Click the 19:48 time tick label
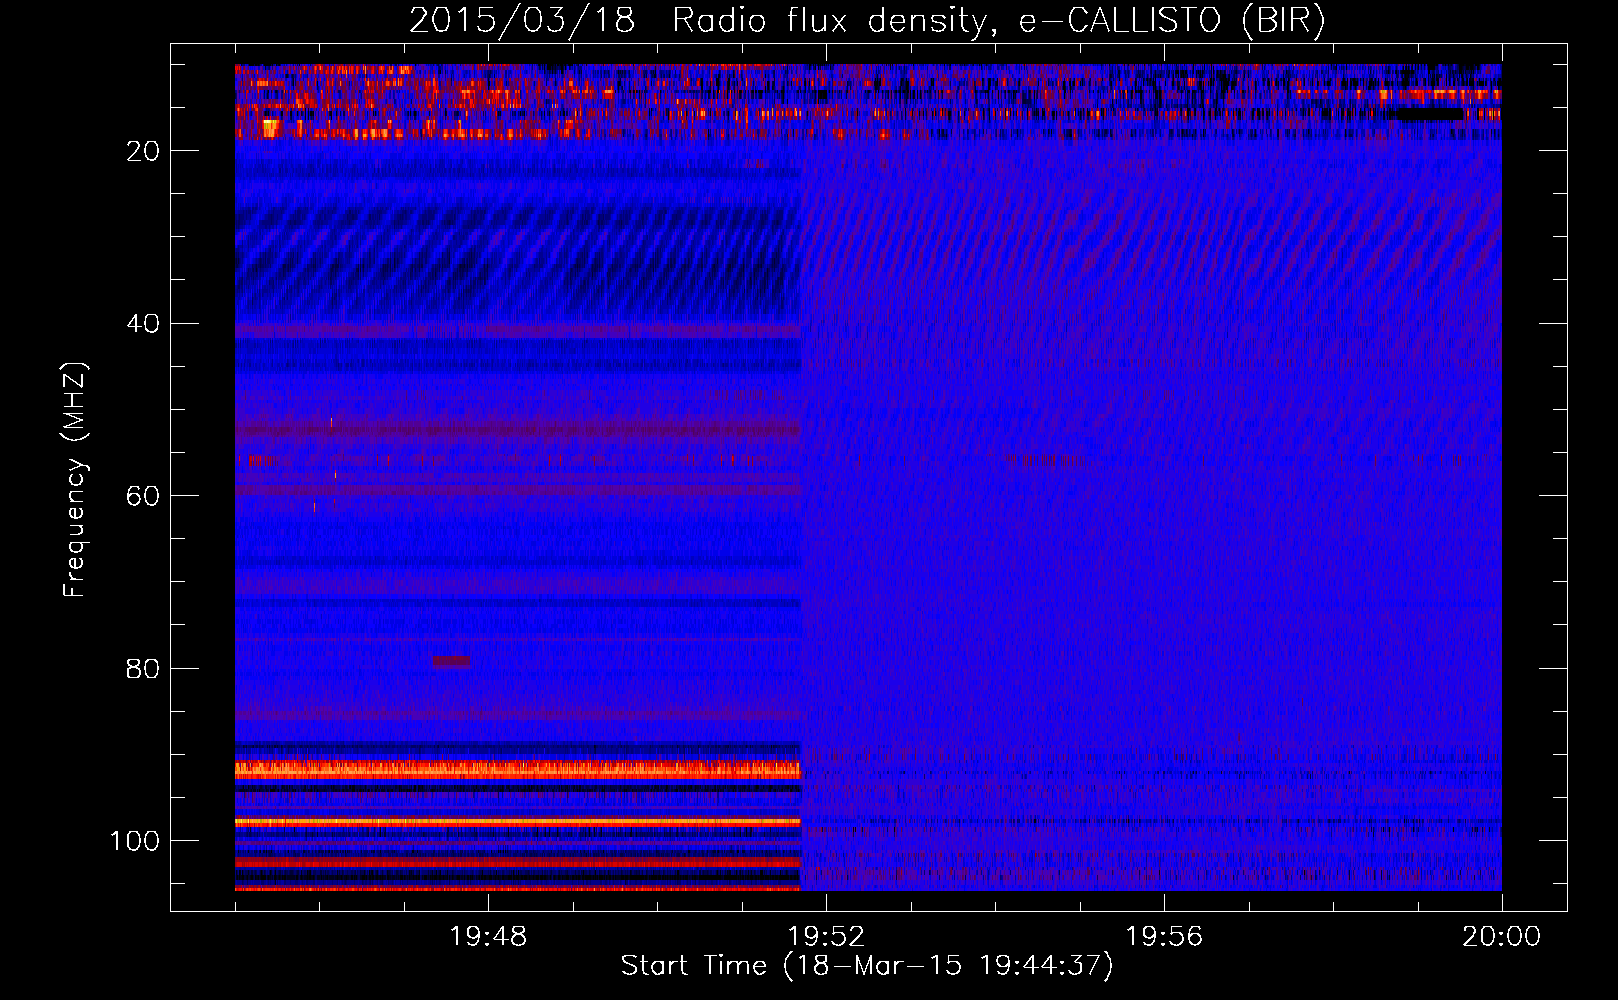Image resolution: width=1618 pixels, height=1000 pixels. click(488, 937)
